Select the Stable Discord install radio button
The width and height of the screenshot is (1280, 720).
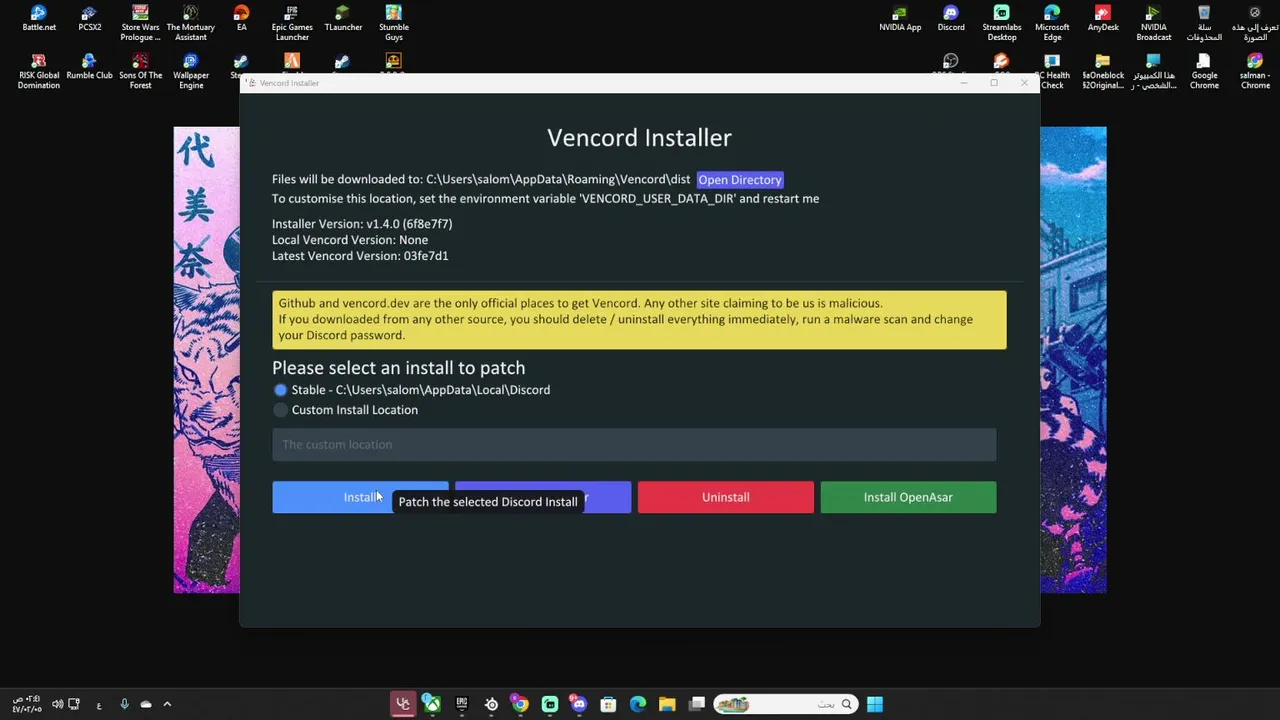coord(280,390)
